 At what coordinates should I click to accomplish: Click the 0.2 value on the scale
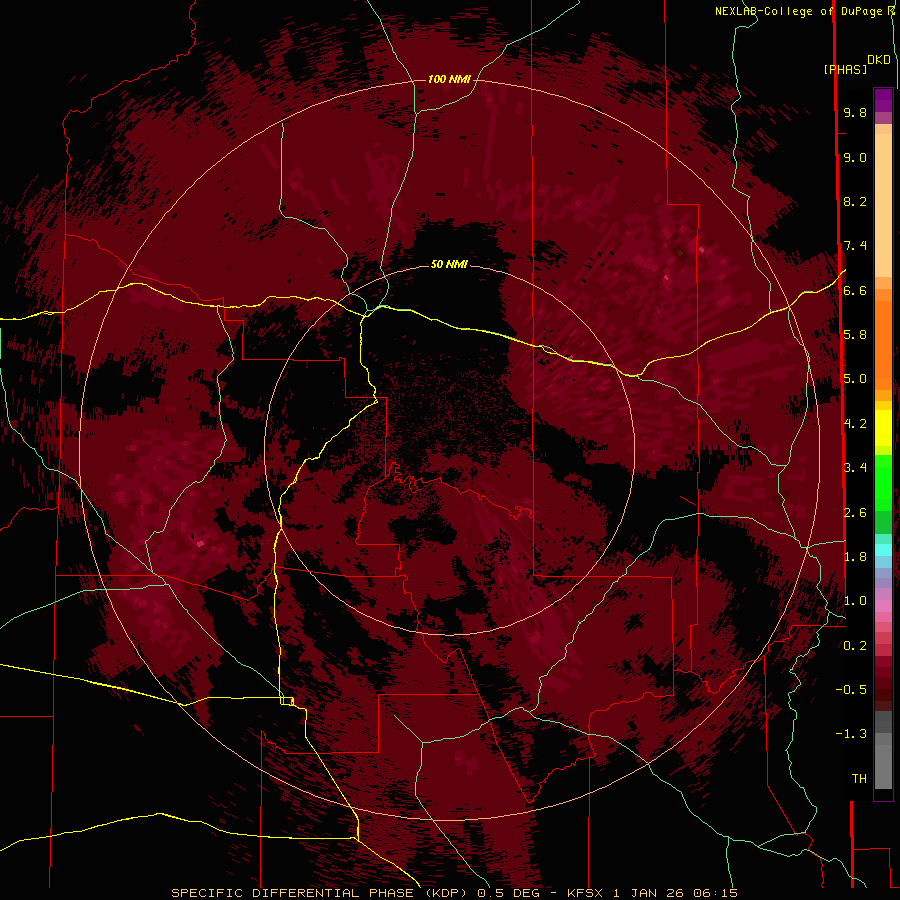855,646
